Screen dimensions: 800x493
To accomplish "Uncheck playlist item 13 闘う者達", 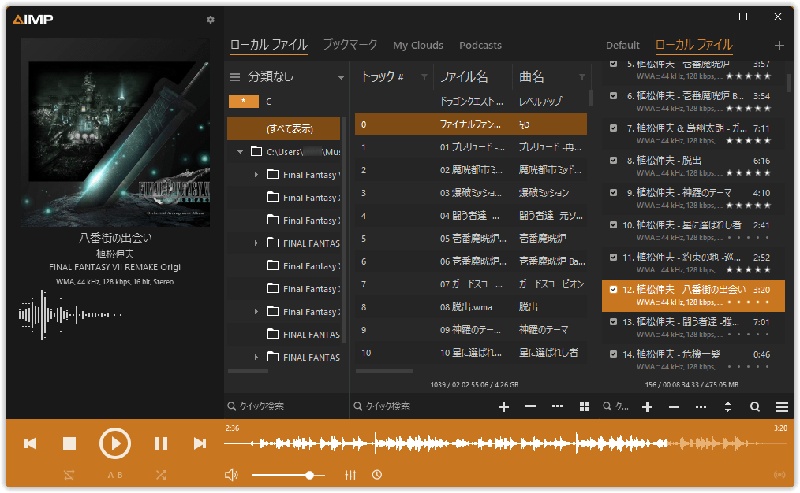I will (x=613, y=322).
